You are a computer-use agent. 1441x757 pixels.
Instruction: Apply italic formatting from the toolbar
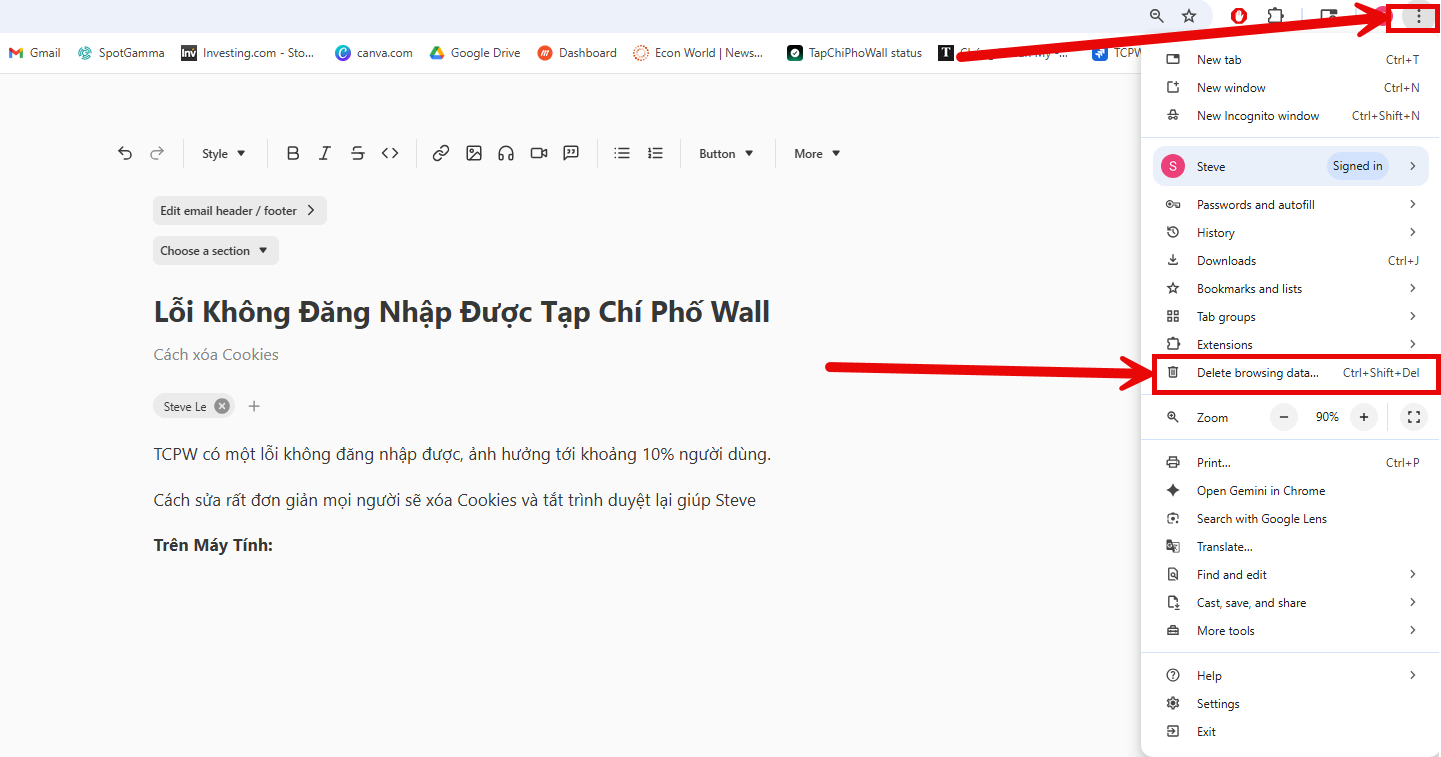coord(325,154)
